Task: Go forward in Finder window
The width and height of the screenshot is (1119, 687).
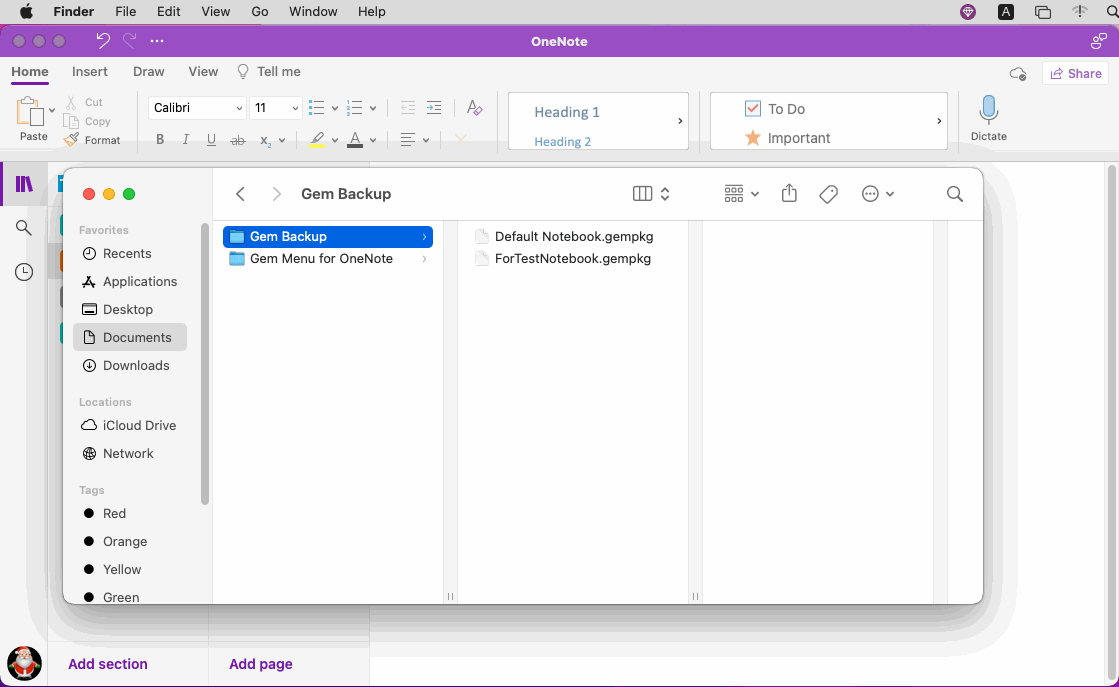Action: pos(277,194)
